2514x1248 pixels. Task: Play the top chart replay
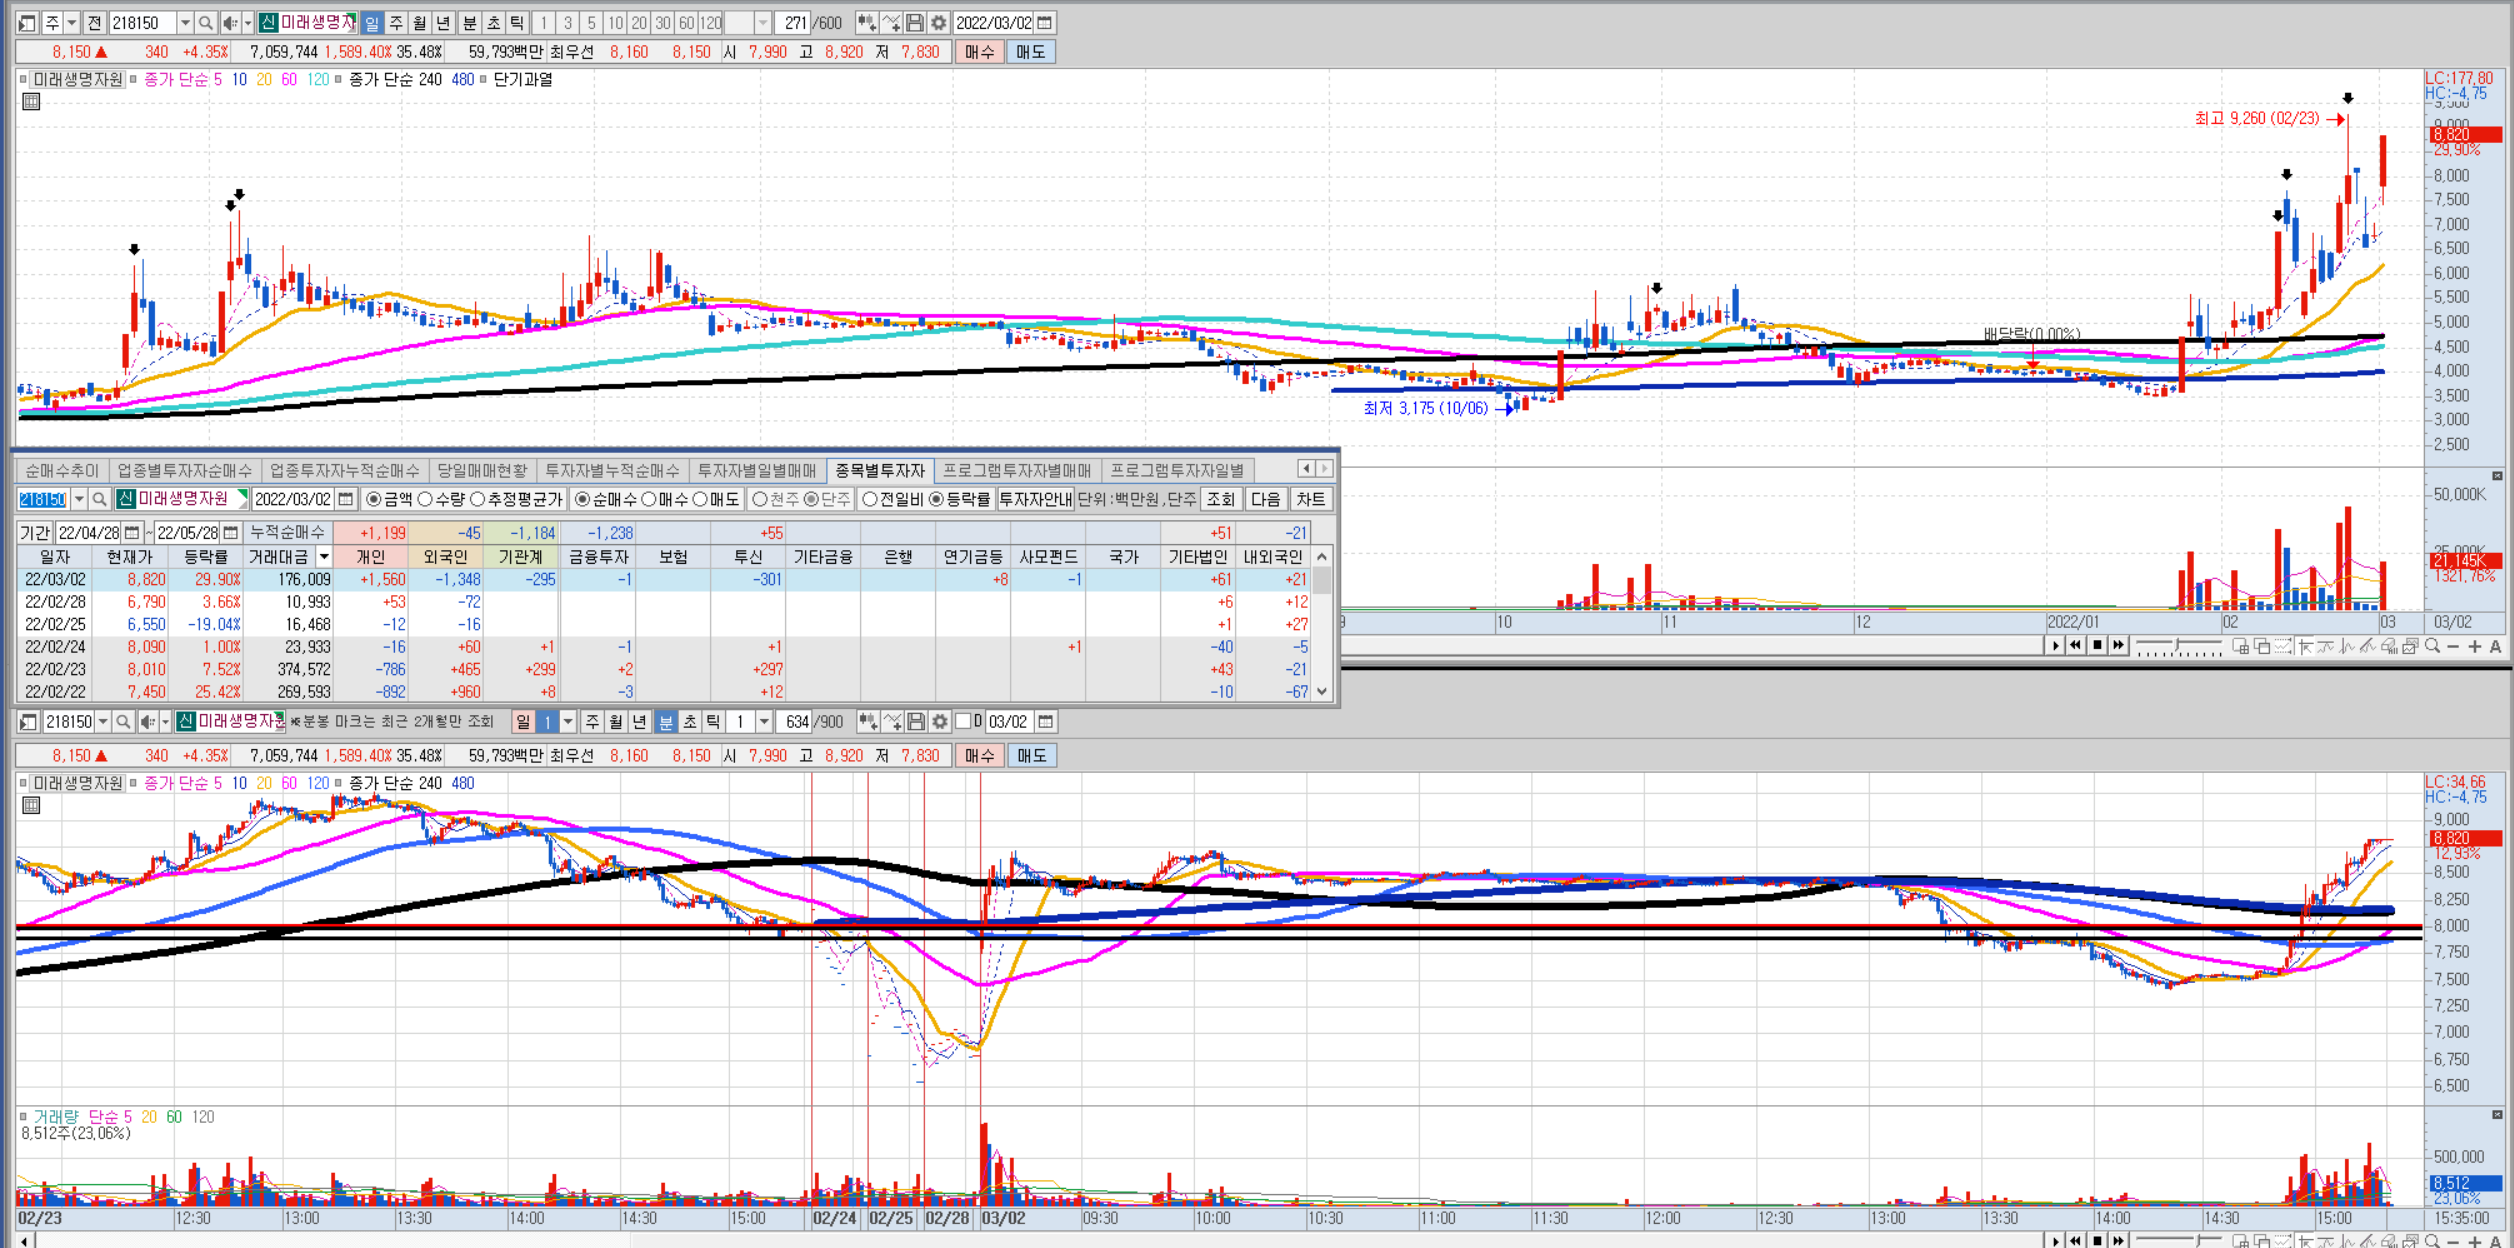tap(2055, 646)
